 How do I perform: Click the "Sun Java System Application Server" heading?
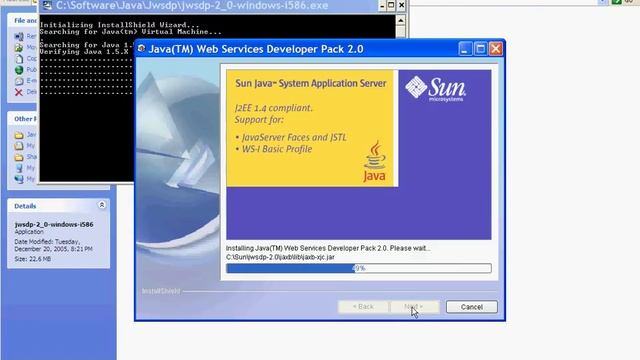[311, 84]
